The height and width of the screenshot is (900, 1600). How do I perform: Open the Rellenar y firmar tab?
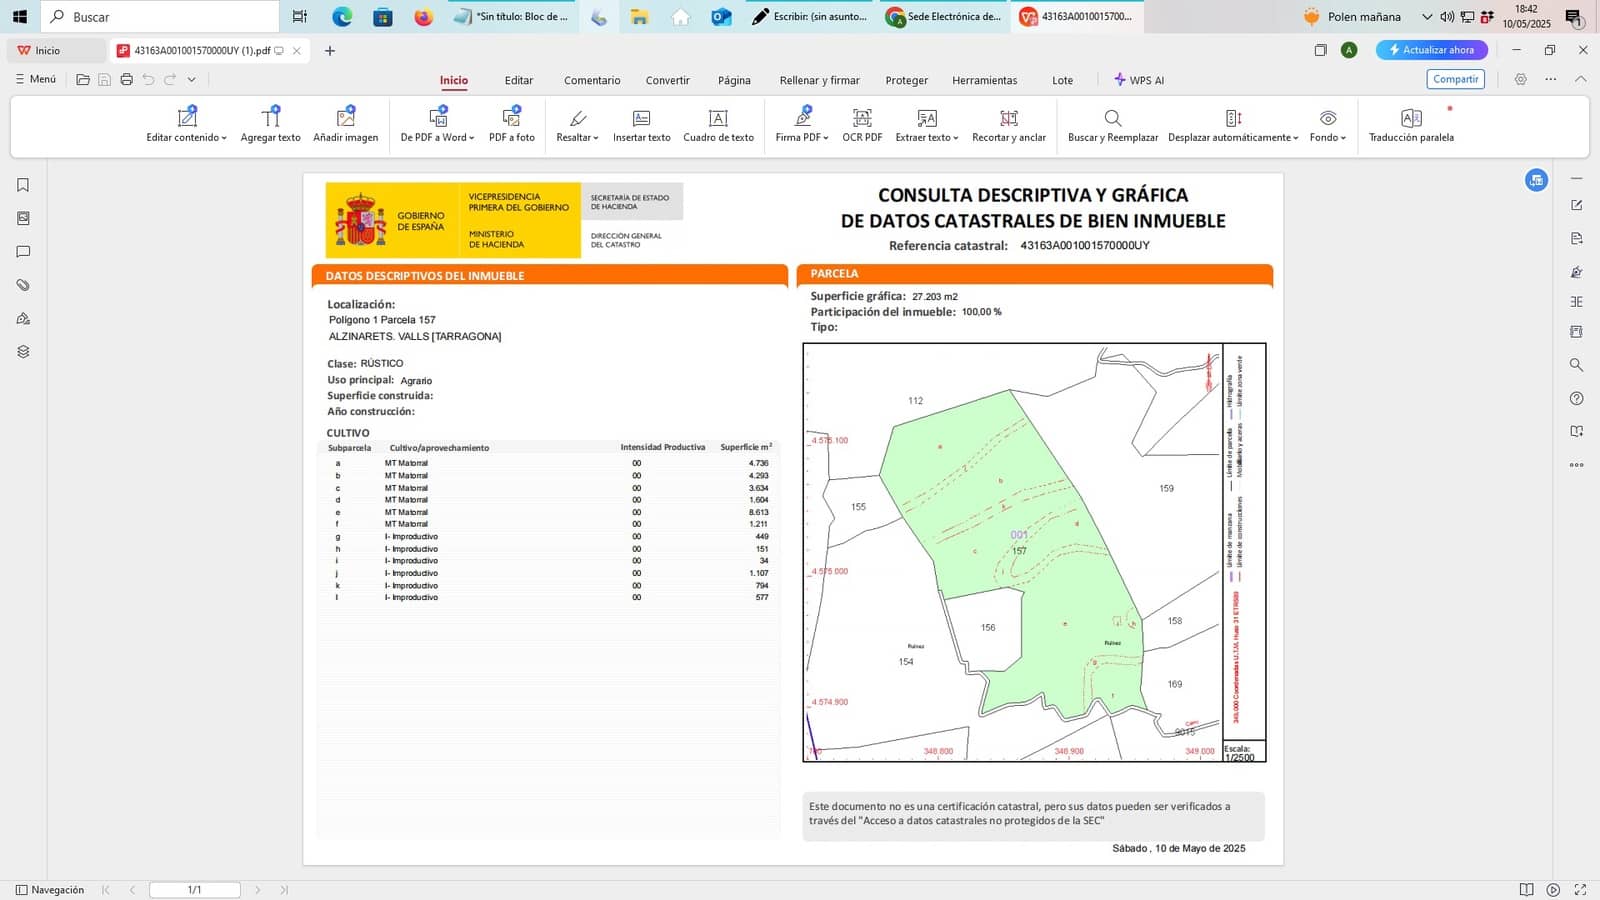coord(819,80)
